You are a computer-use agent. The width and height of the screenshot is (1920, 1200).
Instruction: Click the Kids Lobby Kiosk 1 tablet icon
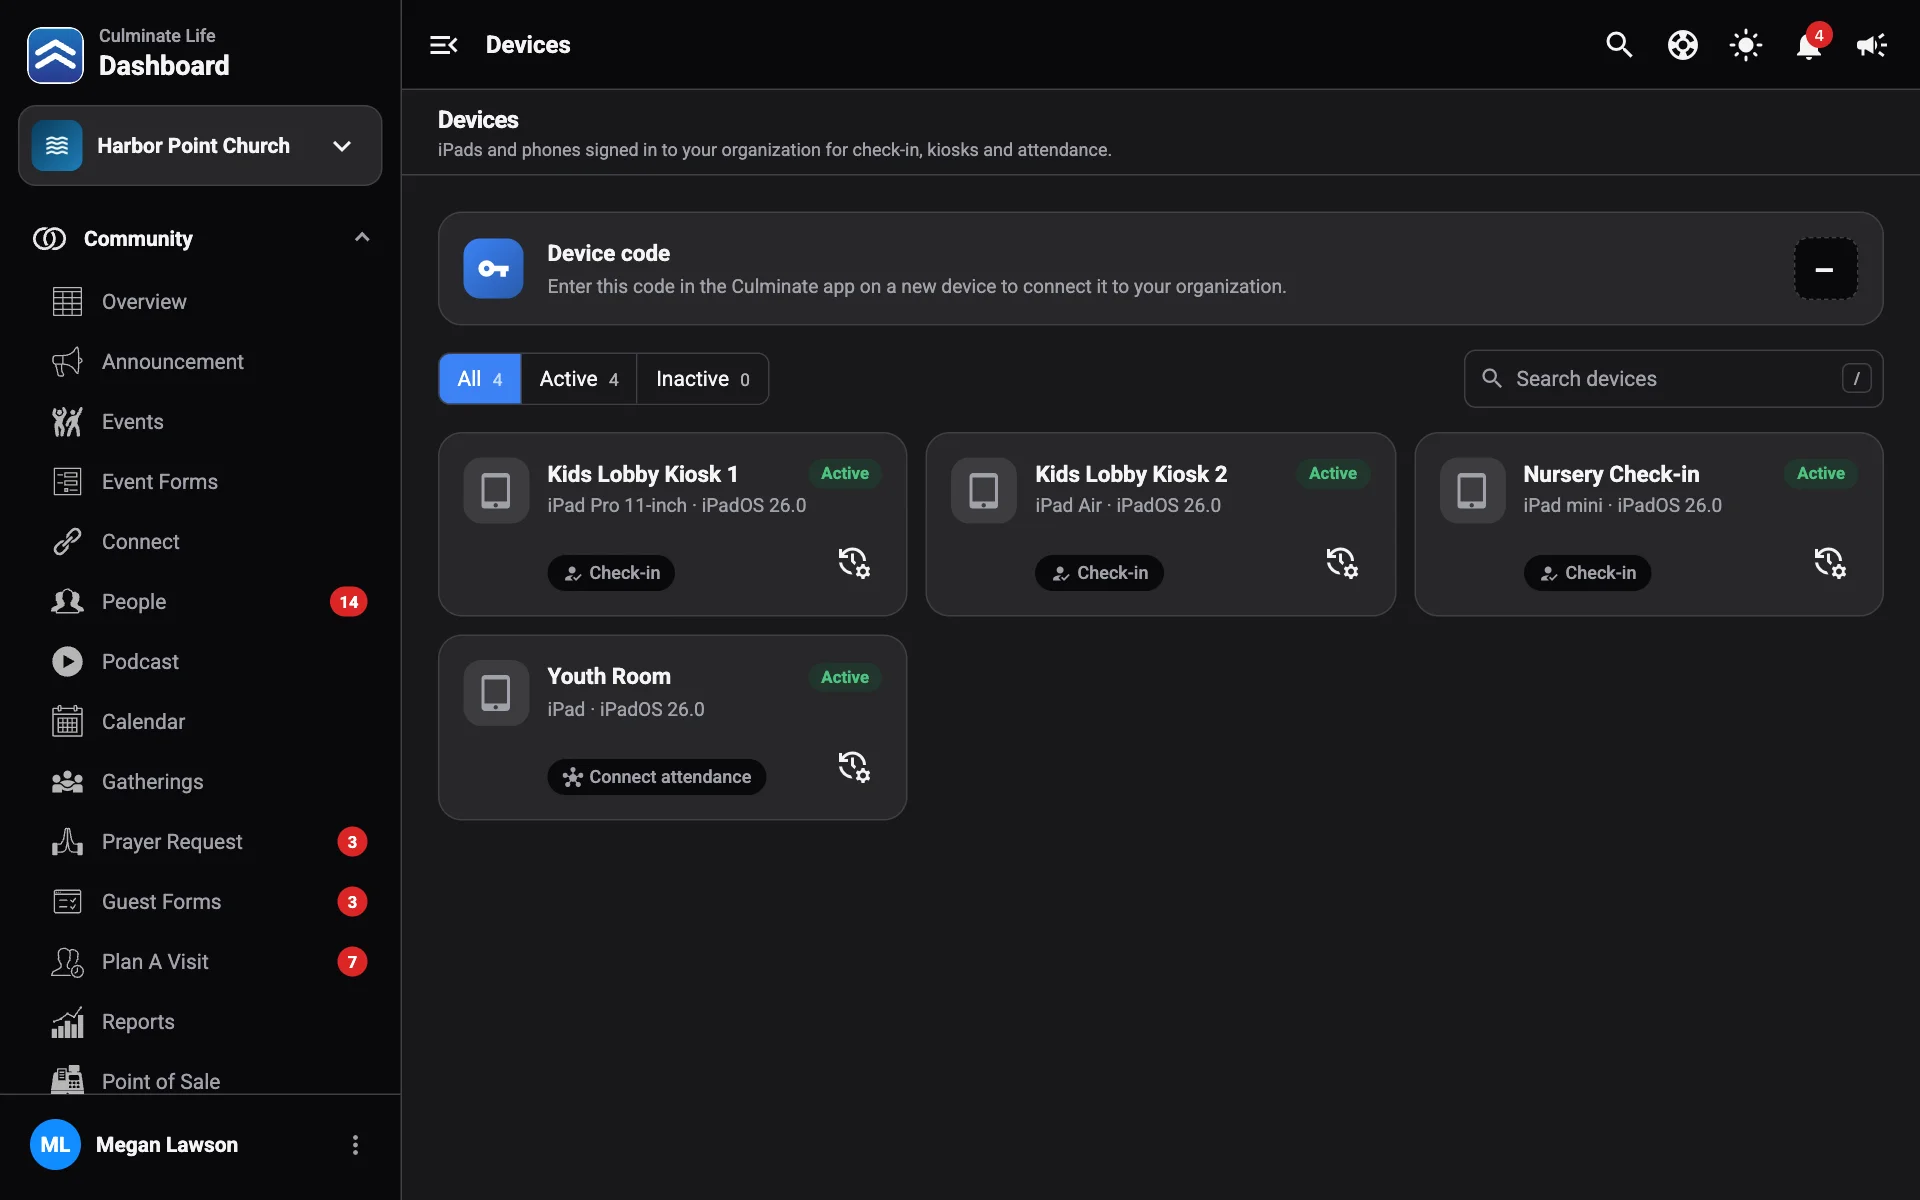496,491
